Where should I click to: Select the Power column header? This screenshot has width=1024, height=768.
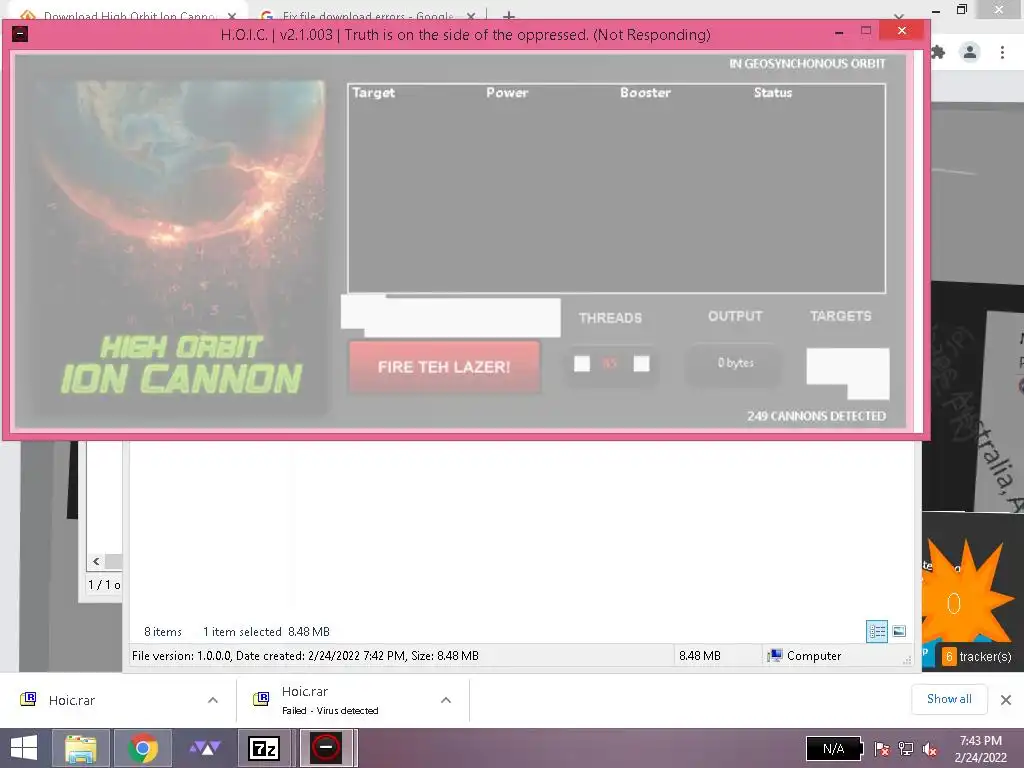pos(507,93)
